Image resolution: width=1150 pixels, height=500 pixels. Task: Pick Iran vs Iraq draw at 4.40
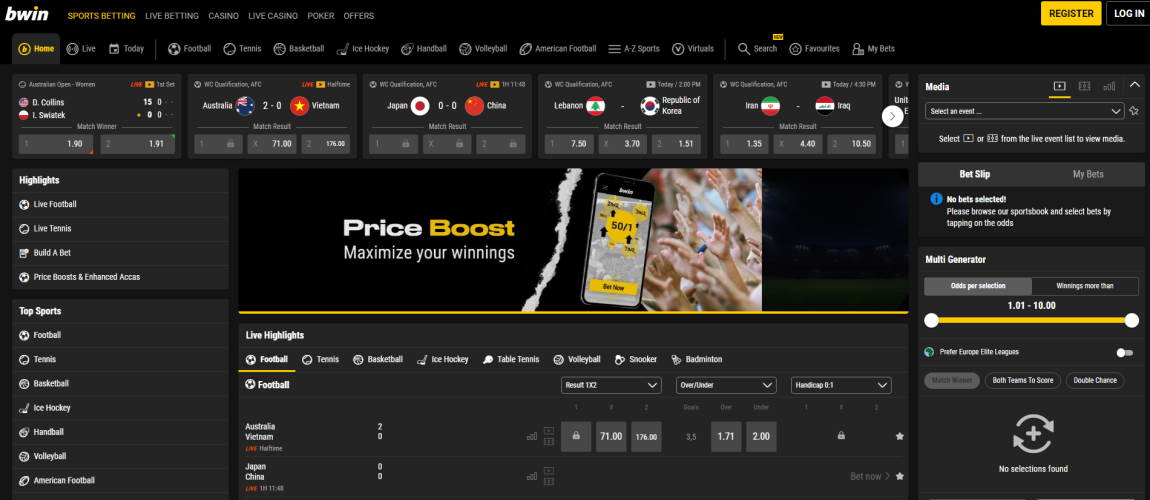point(799,144)
